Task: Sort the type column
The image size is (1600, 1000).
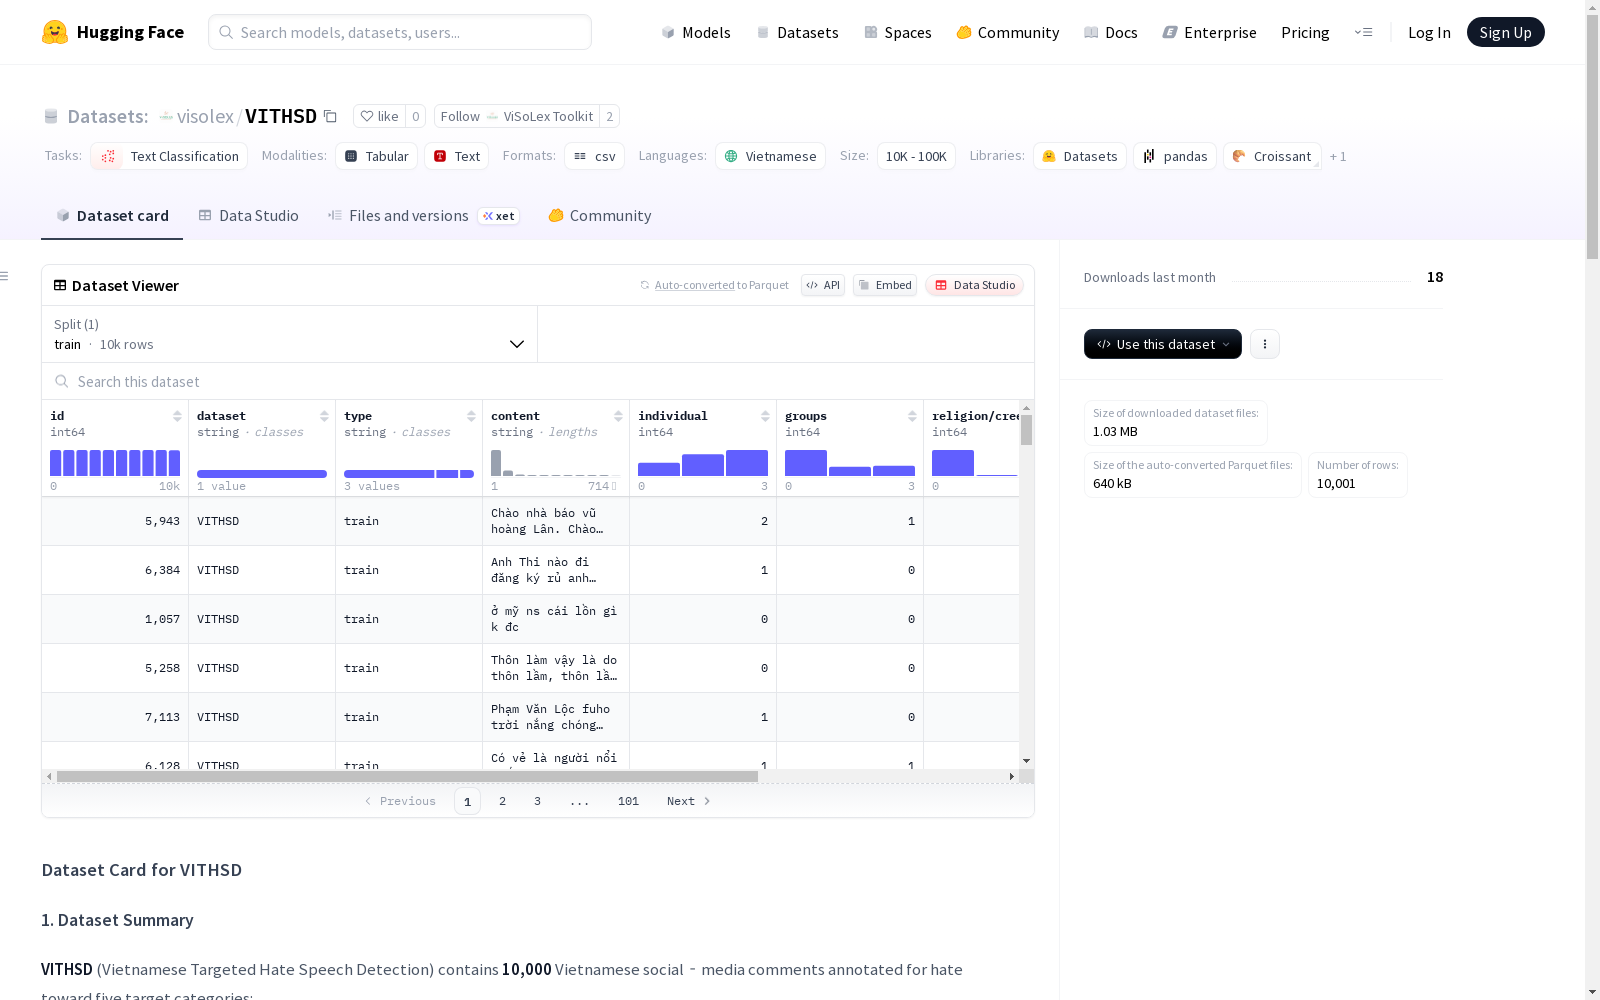Action: (x=471, y=416)
